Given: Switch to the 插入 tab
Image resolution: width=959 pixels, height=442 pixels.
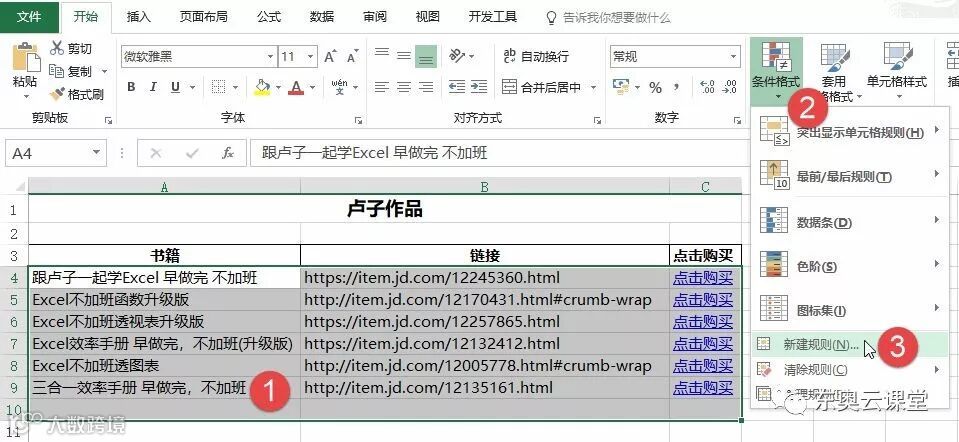Looking at the screenshot, I should [x=138, y=17].
